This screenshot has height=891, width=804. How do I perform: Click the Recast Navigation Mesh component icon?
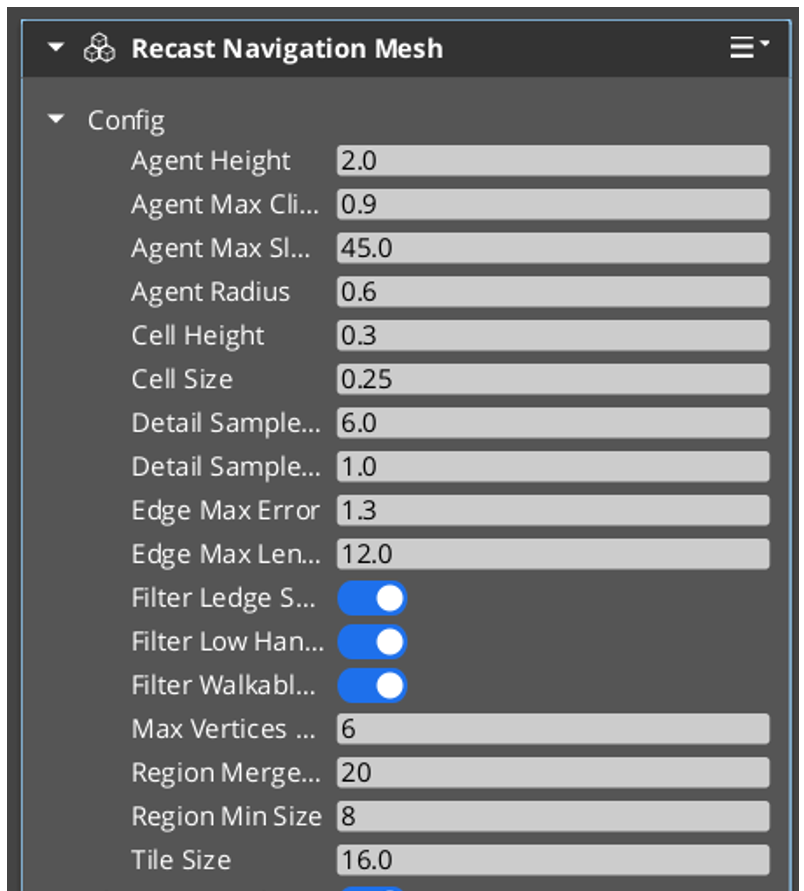(x=97, y=47)
